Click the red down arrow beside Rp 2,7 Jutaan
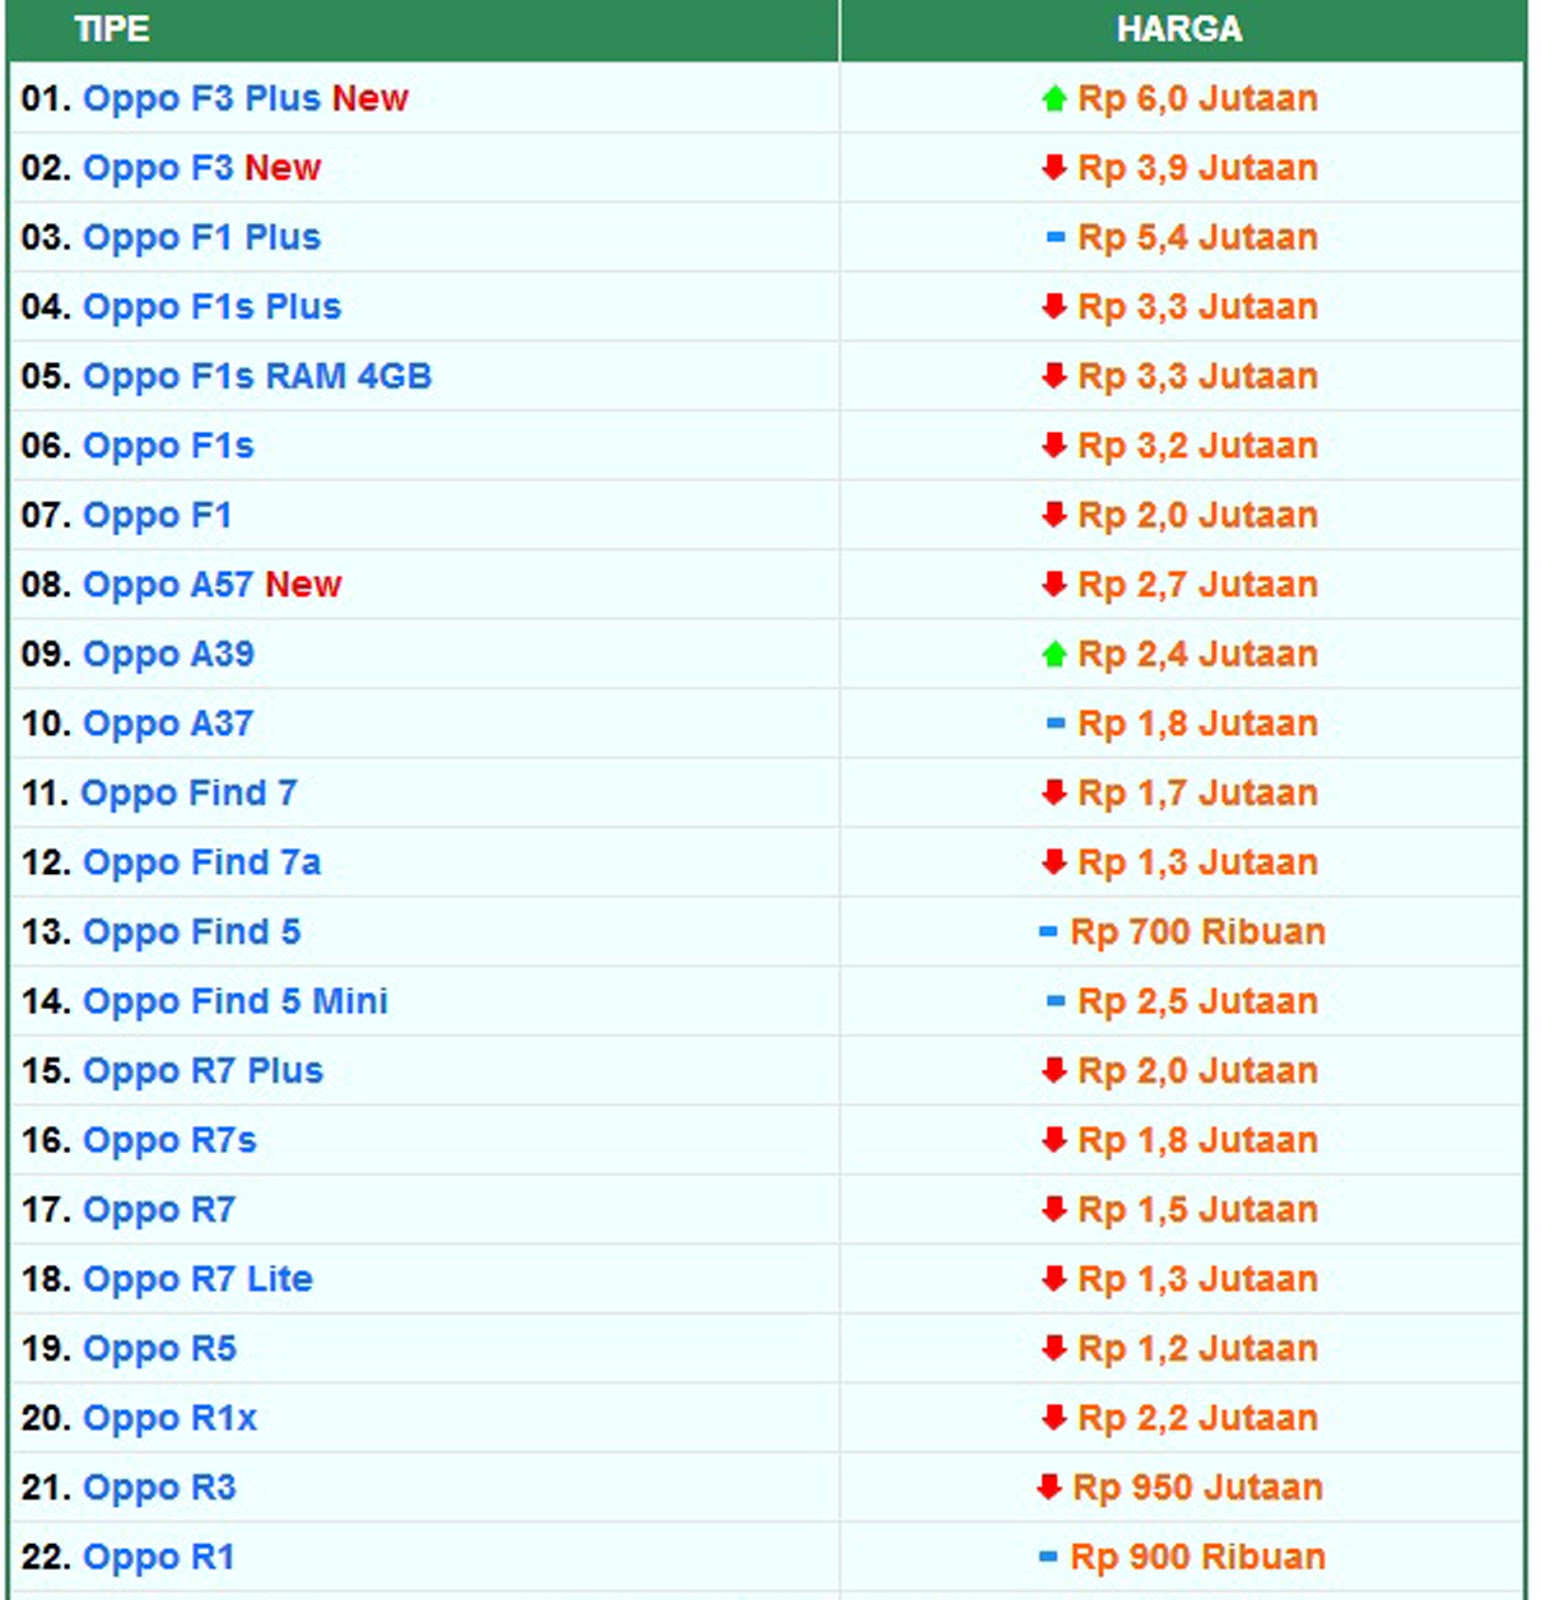The height and width of the screenshot is (1600, 1541). [x=1054, y=584]
